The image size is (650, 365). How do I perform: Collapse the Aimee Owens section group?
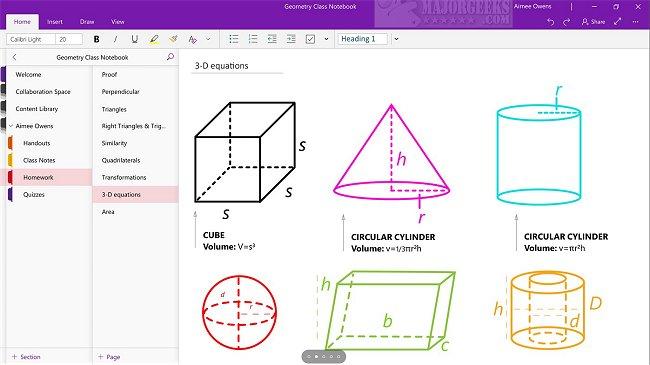11,126
